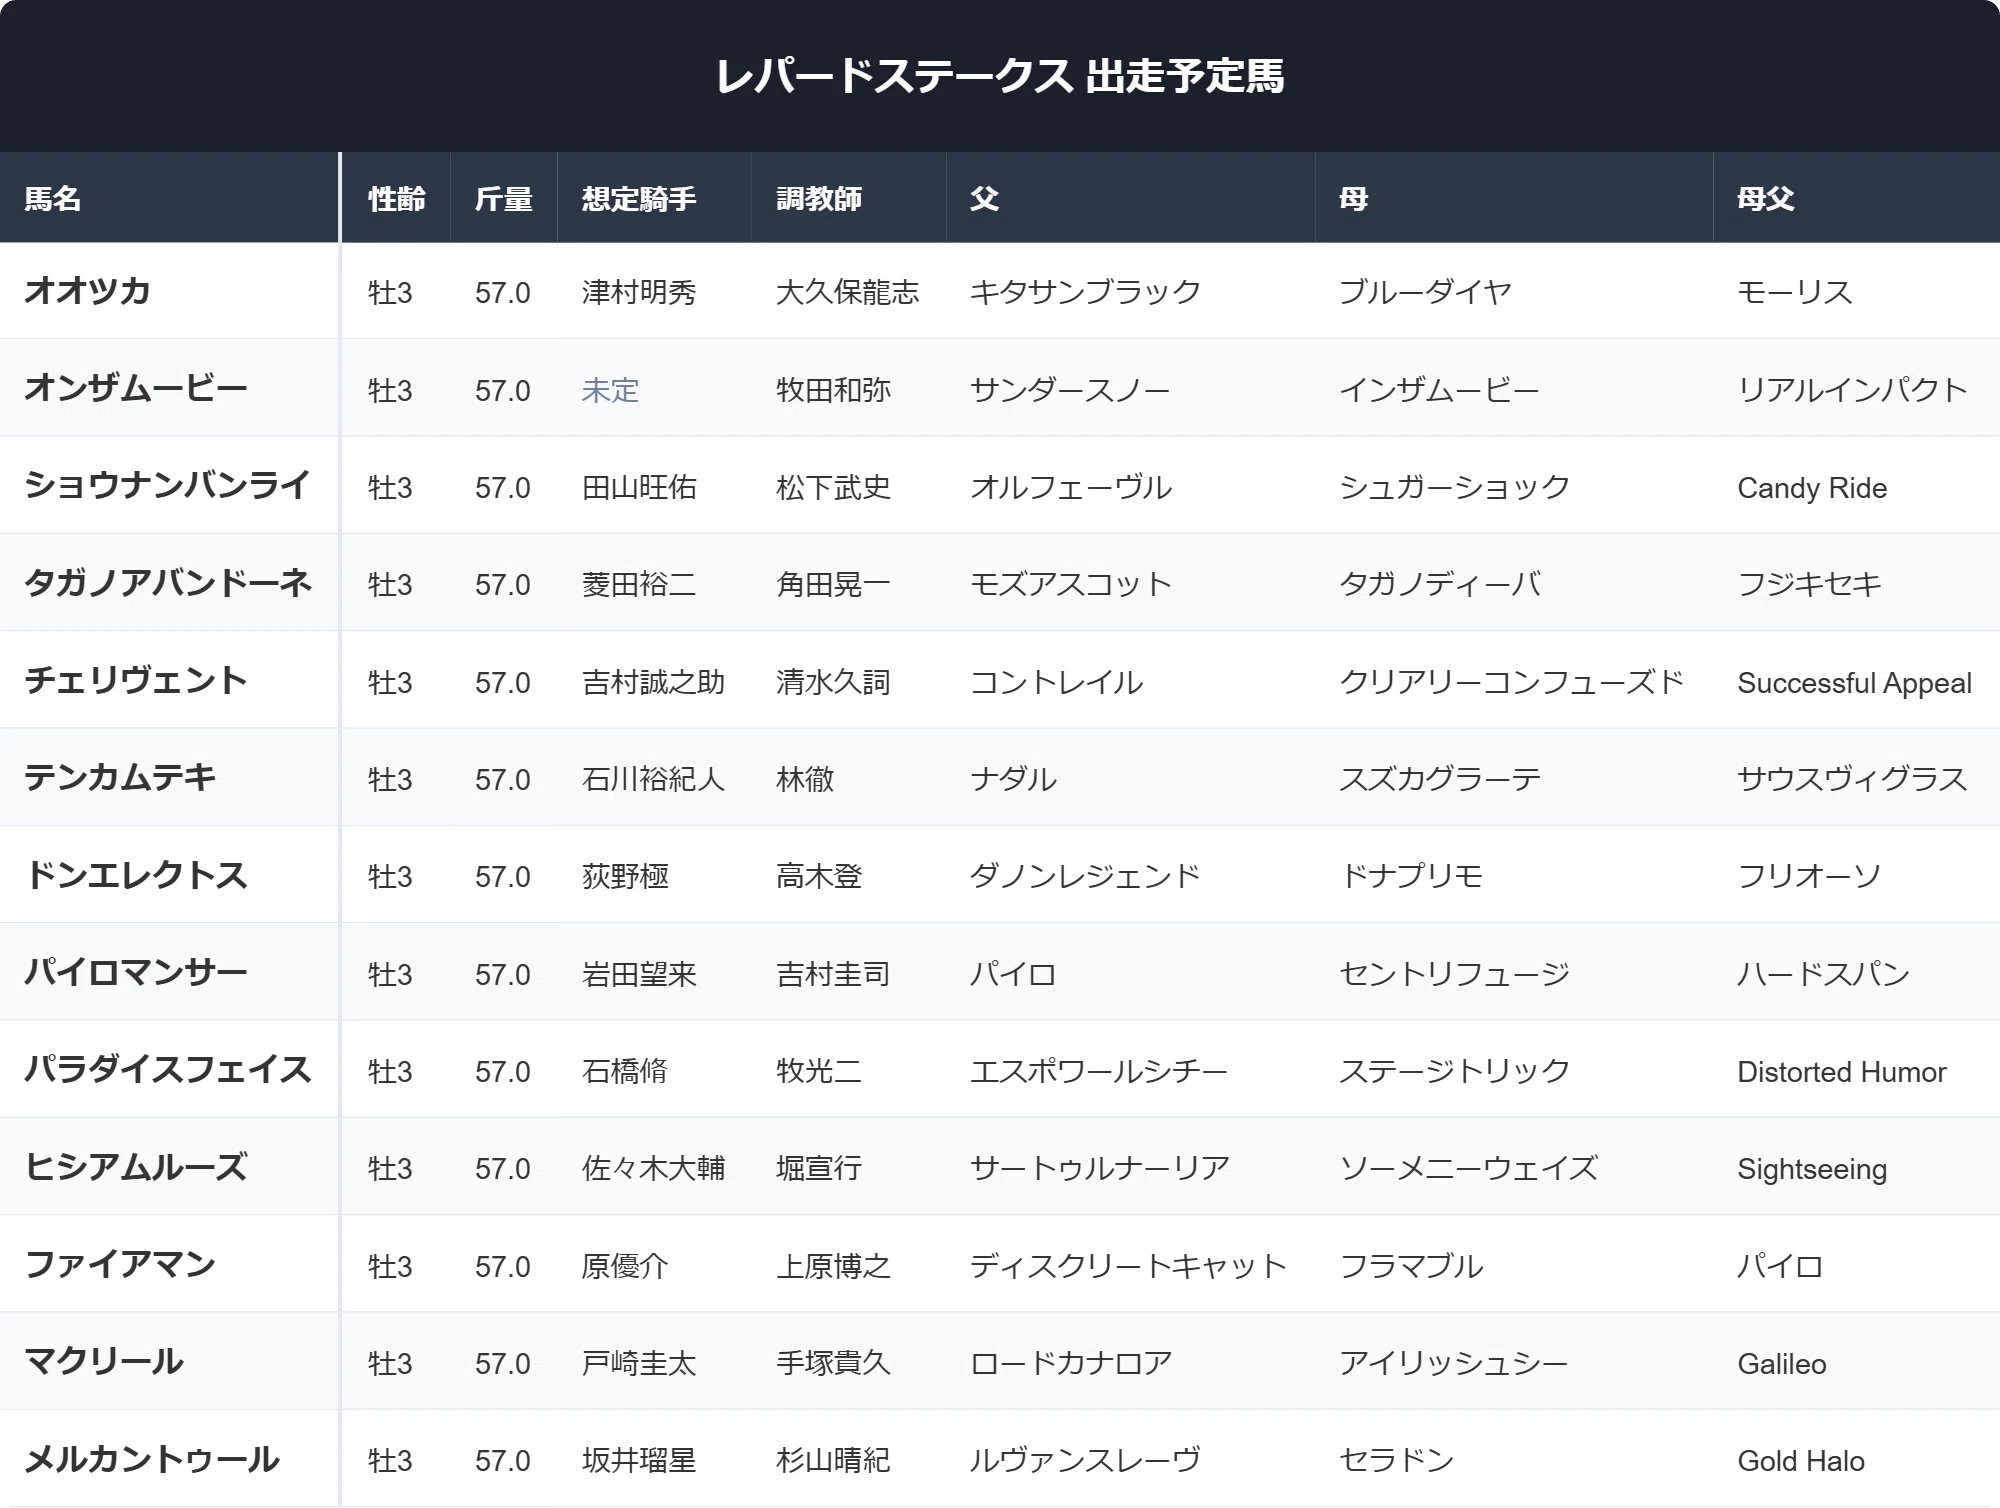The height and width of the screenshot is (1508, 2000).
Task: Select the 未定 jockey entry
Action: click(x=610, y=390)
